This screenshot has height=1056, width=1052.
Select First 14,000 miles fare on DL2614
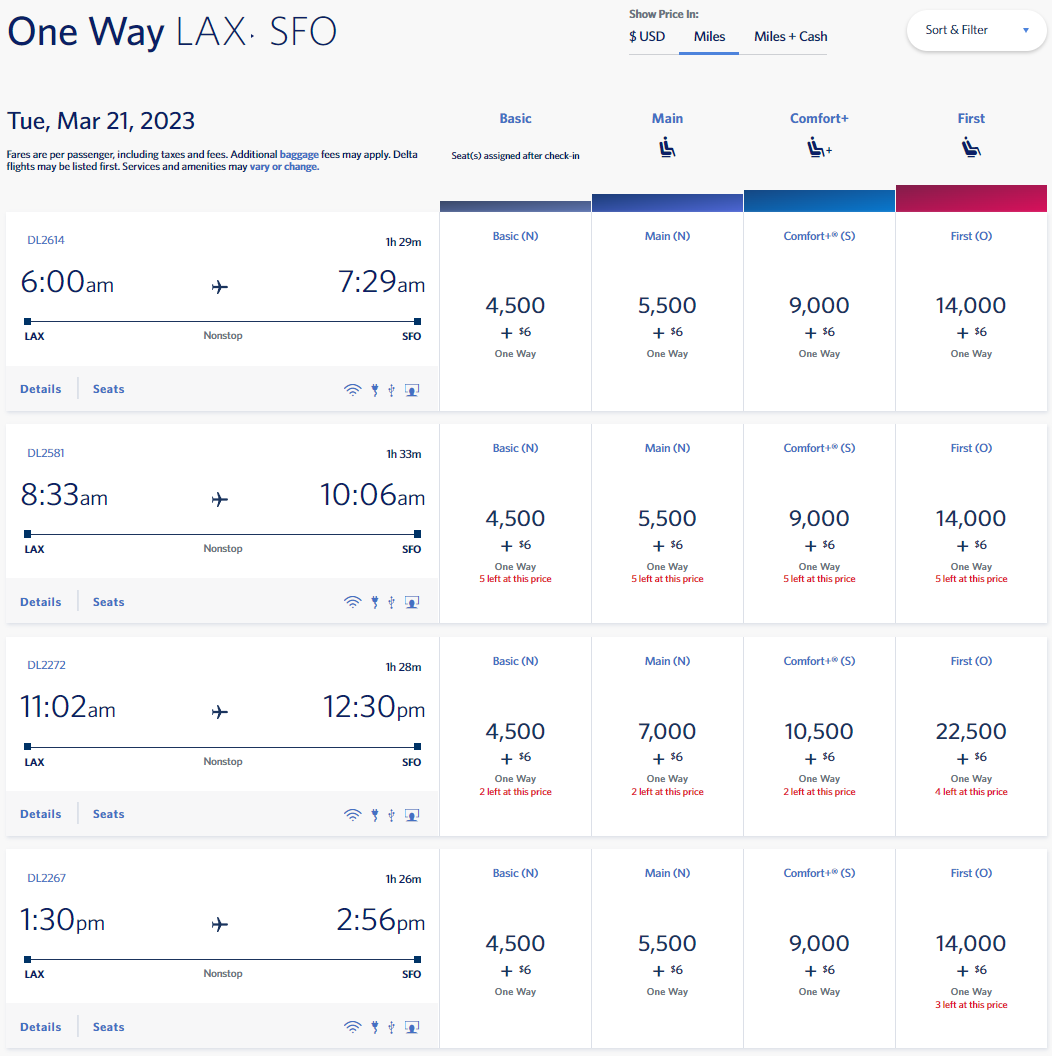click(x=971, y=312)
